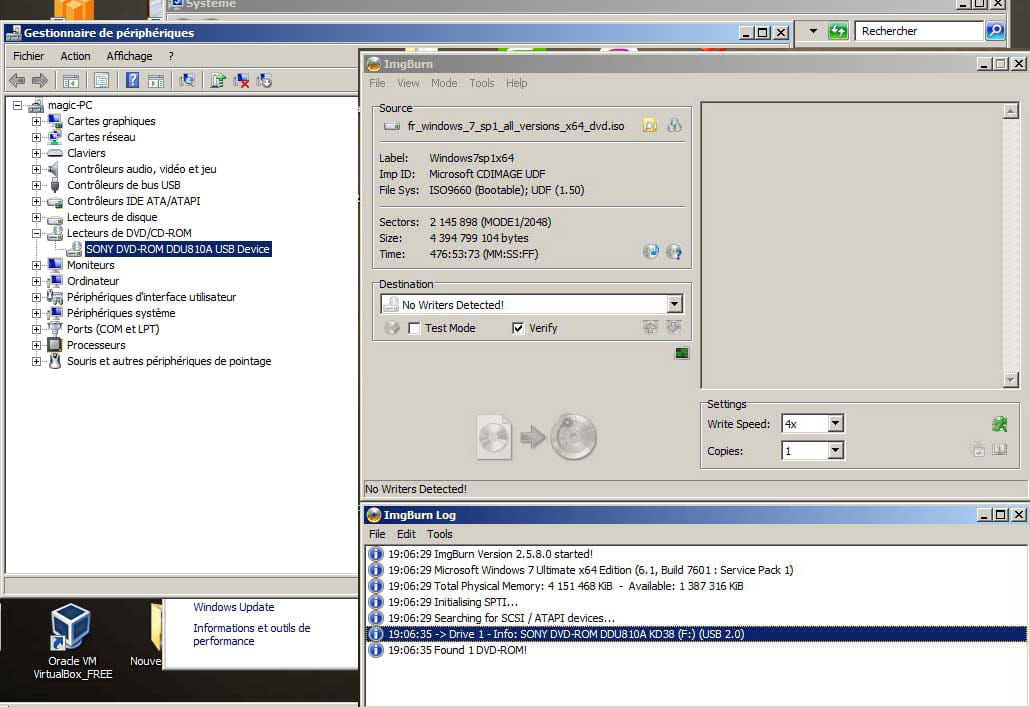Open the Tools menu in ImgBurn Log
This screenshot has height=707, width=1030.
click(x=439, y=534)
